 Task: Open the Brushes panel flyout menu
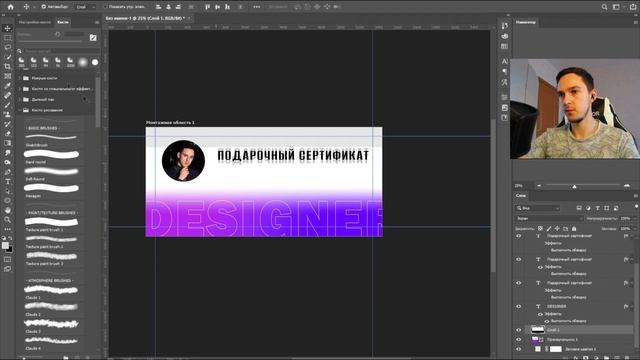pyautogui.click(x=97, y=22)
